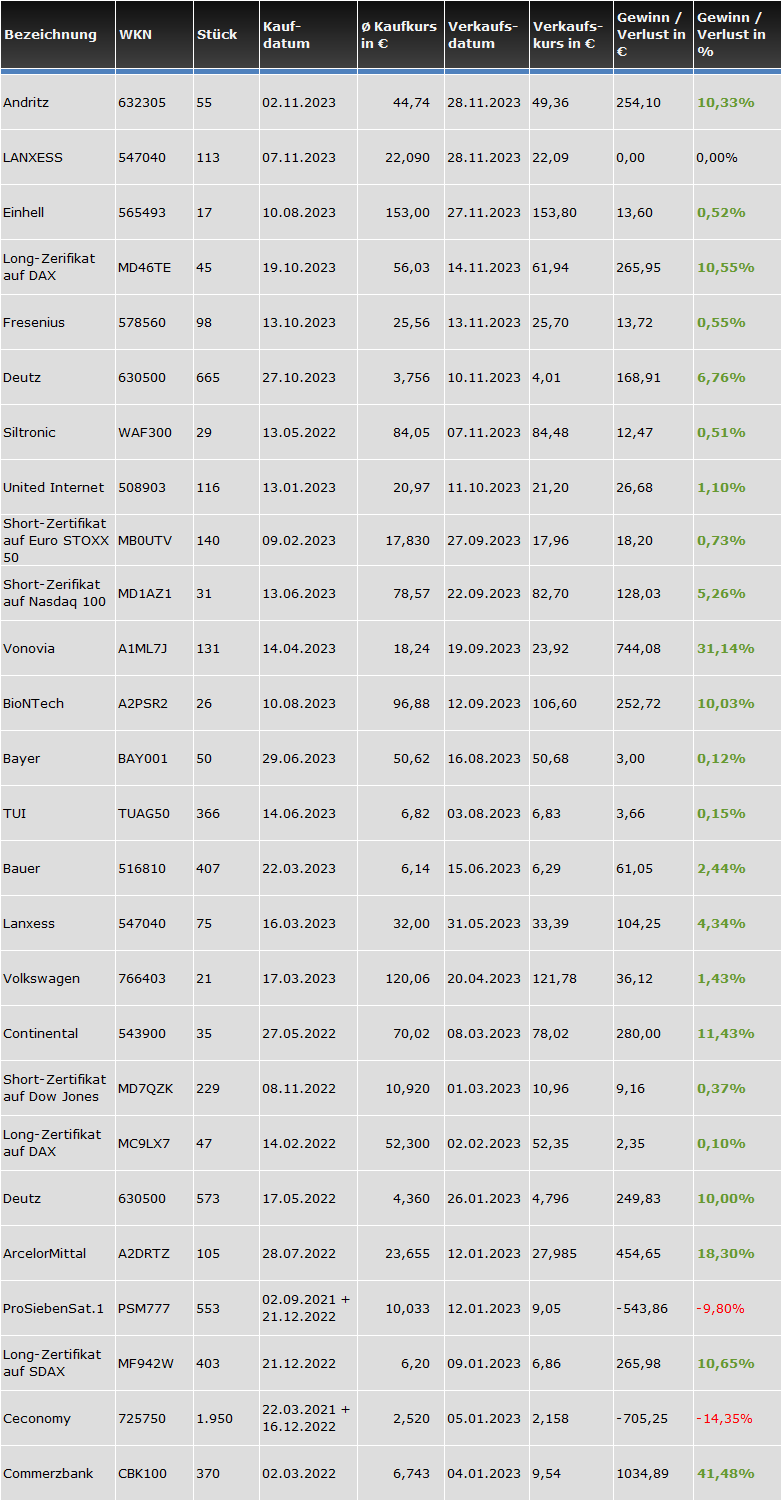
Task: Select WKN code A1ML7J
Action: (143, 648)
